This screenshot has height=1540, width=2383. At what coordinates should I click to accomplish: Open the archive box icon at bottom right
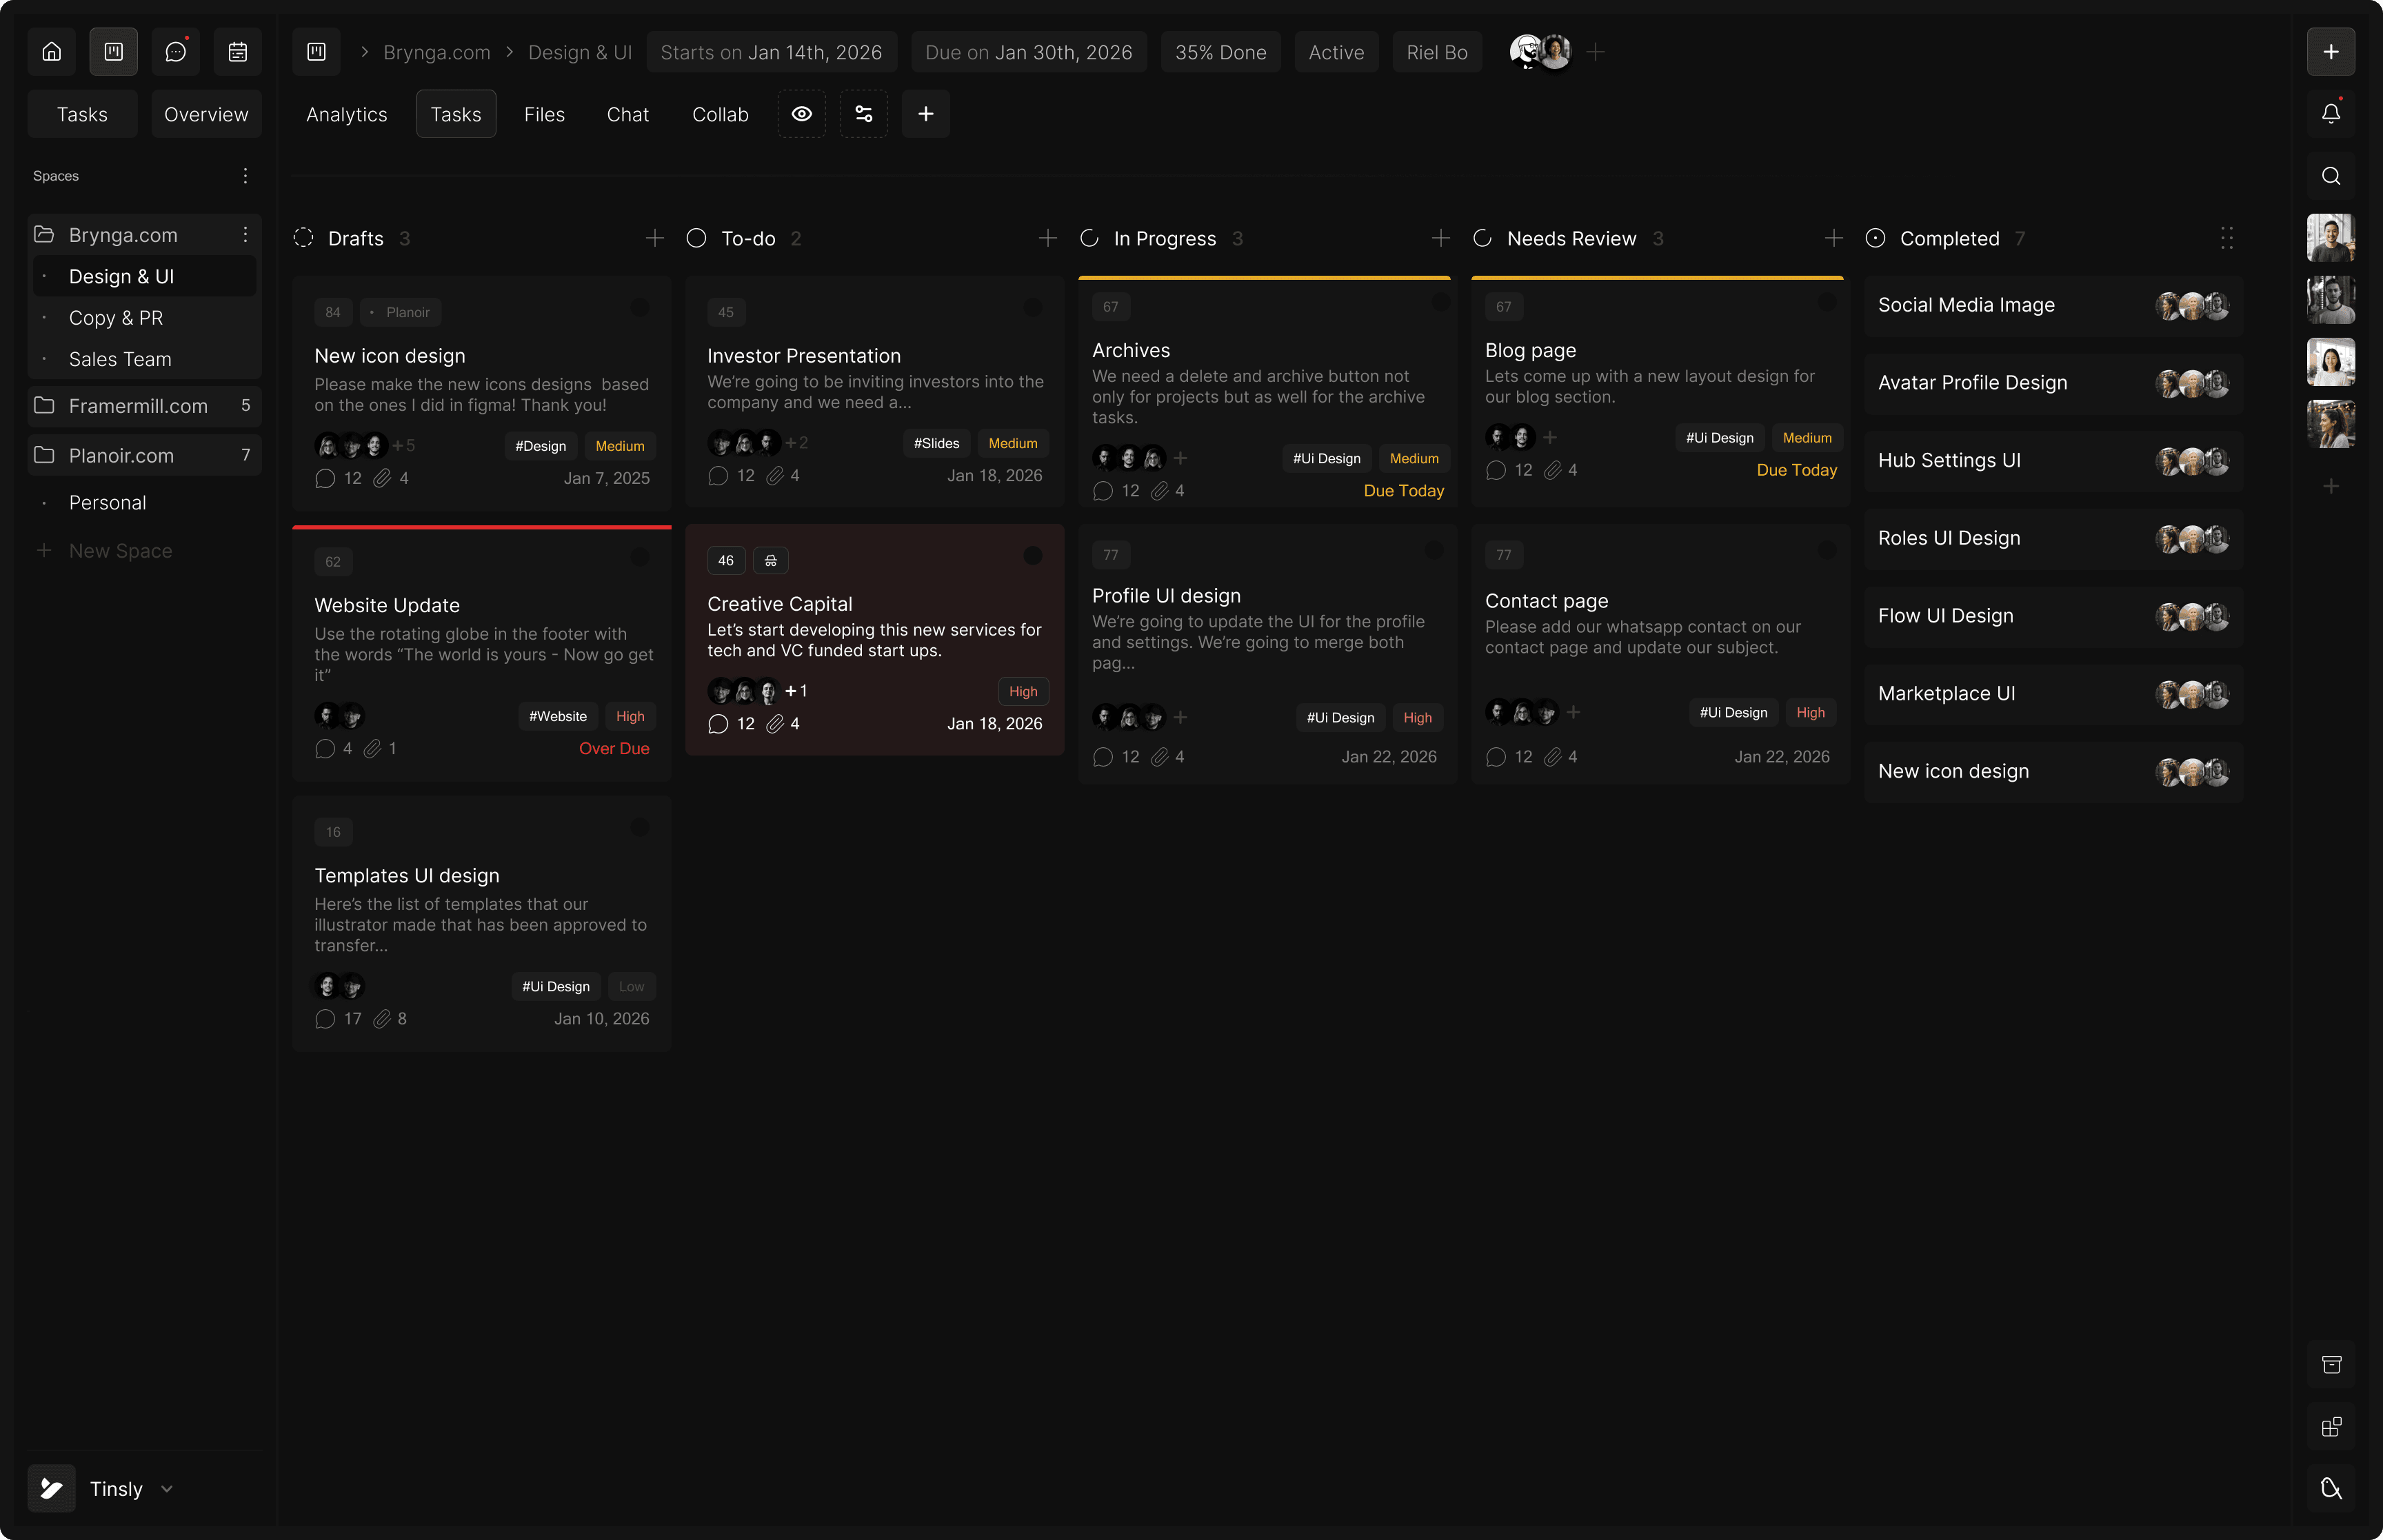click(2330, 1365)
